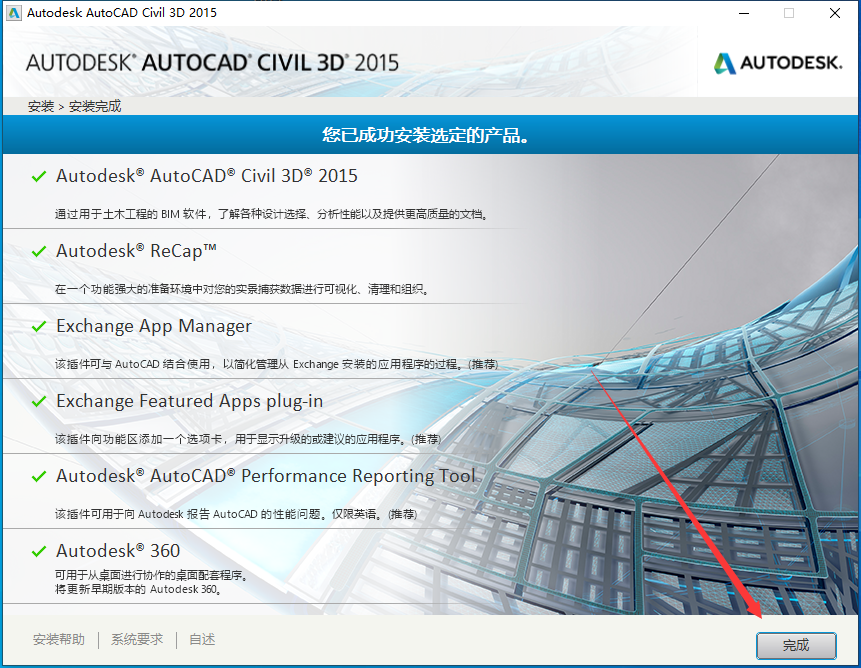Click the green checkmark beside Autodesk AutoCAD Civil 3D 2015
861x668 pixels.
(x=39, y=177)
